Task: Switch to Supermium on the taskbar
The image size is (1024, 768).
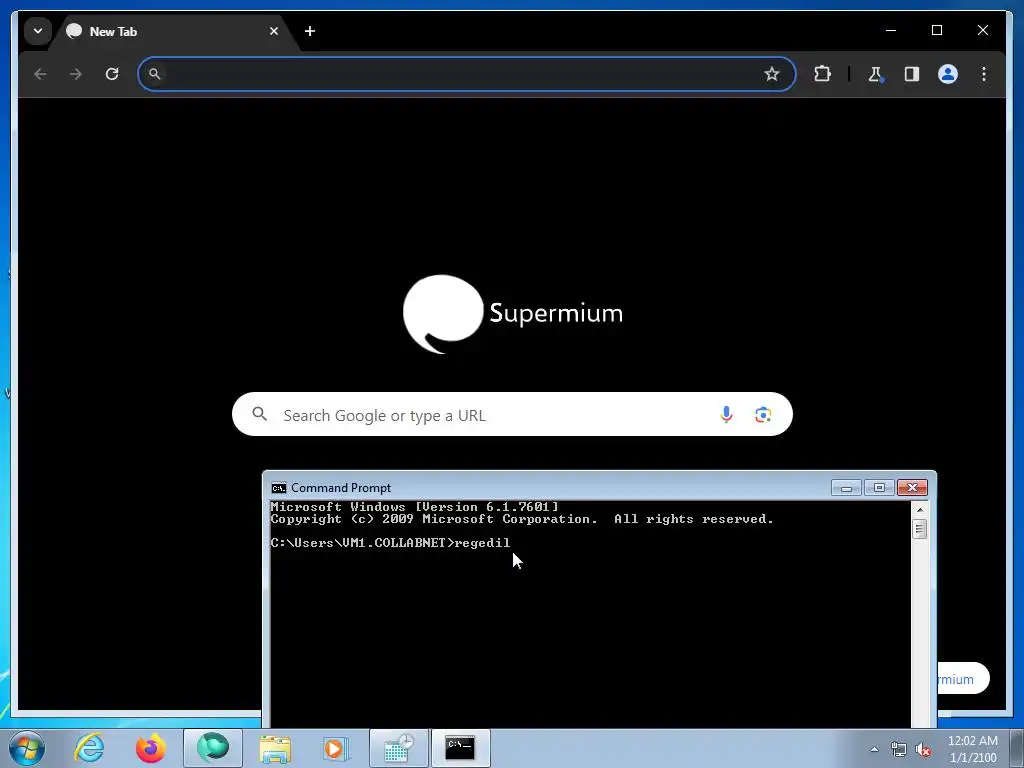Action: 213,748
